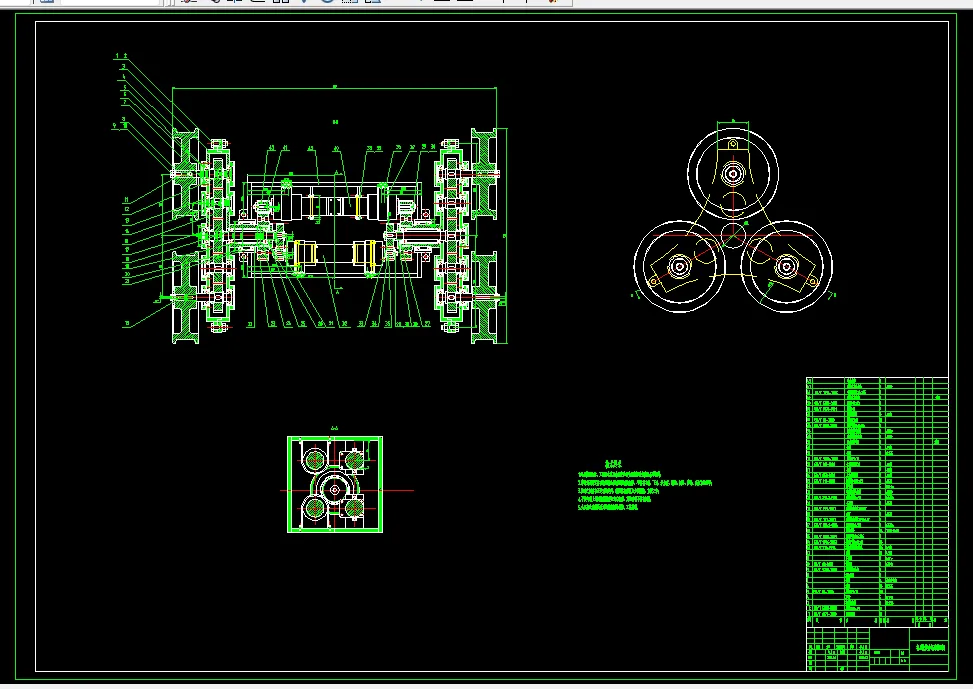Viewport: 973px width, 689px height.
Task: Pick the right gear column in assembly view
Action: 452,236
